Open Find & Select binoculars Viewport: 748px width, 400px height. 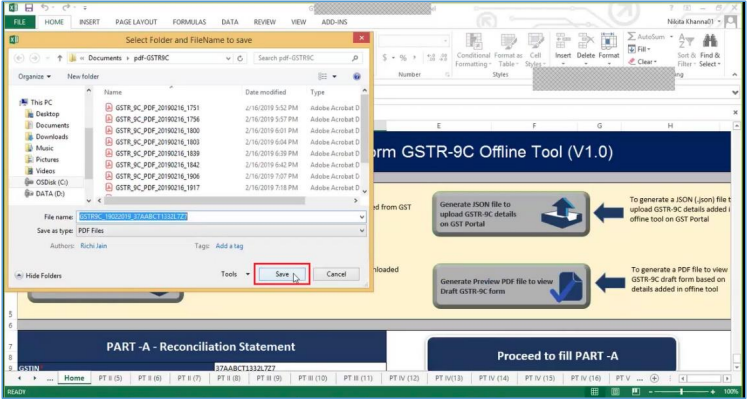710,51
